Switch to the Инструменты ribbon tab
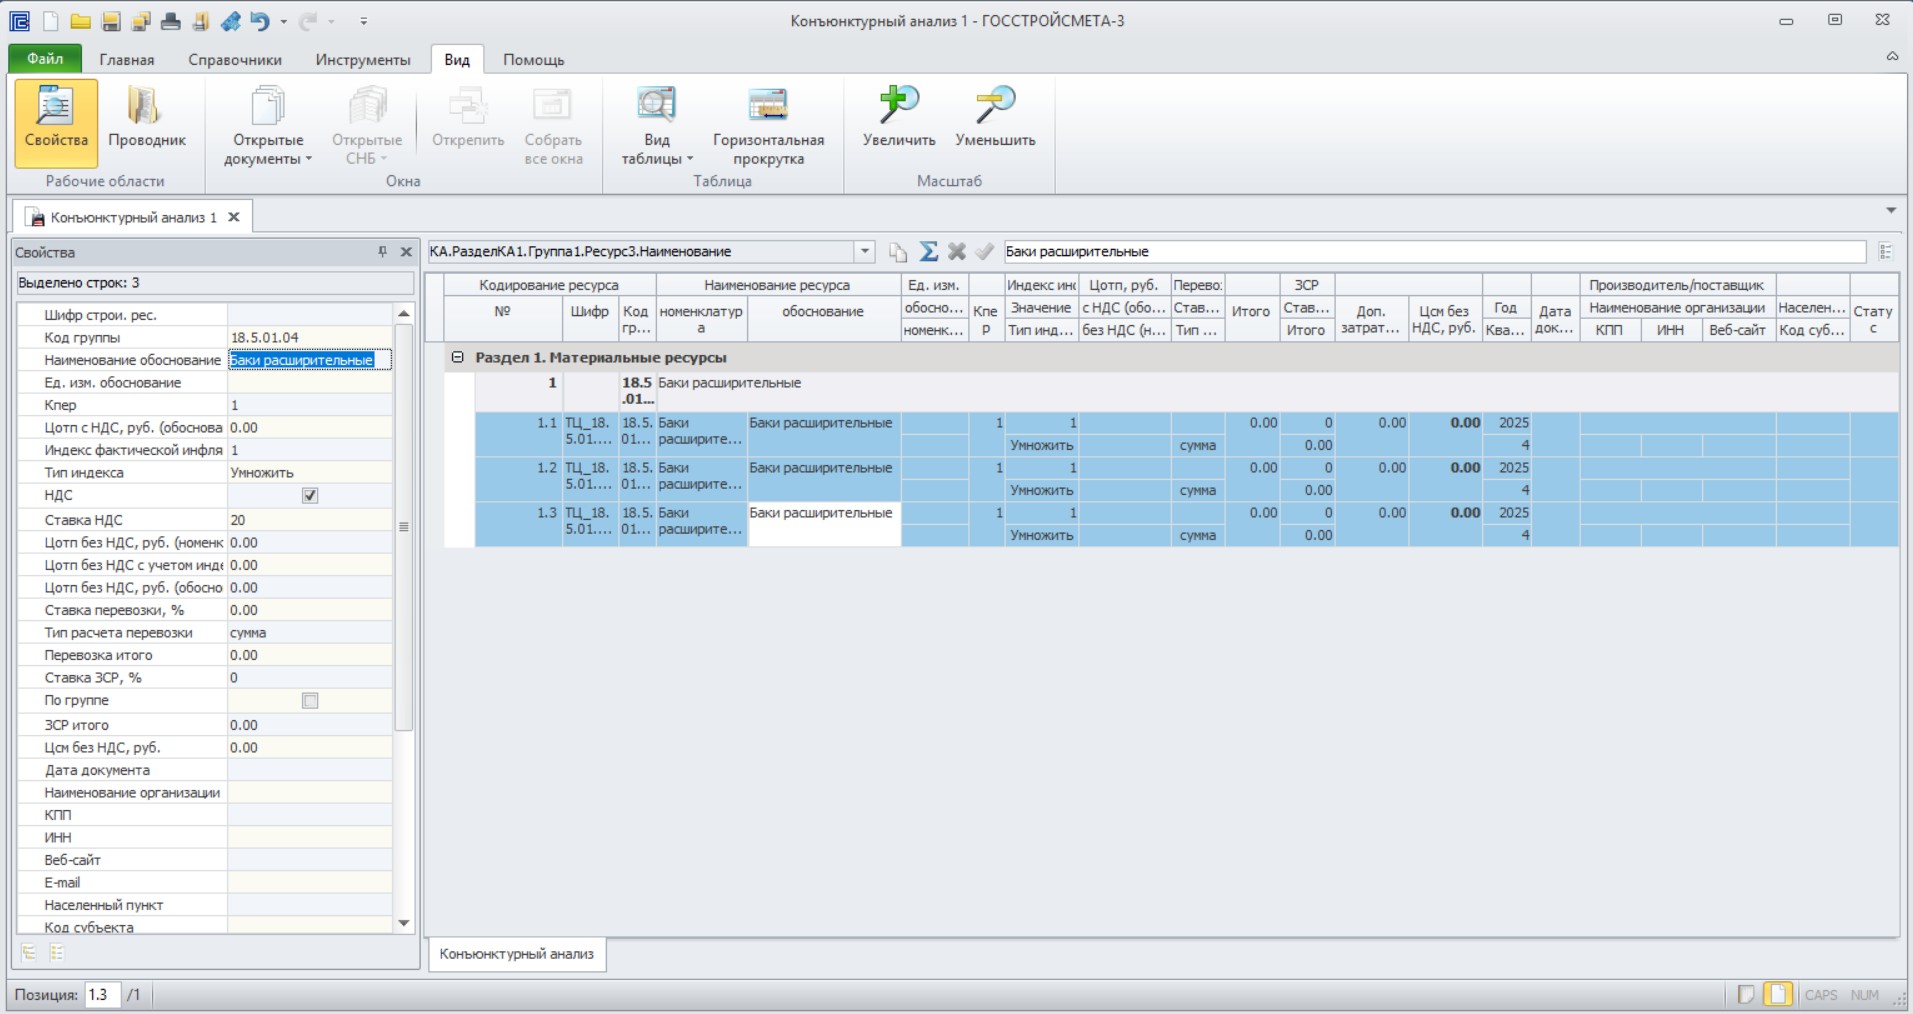 point(363,60)
